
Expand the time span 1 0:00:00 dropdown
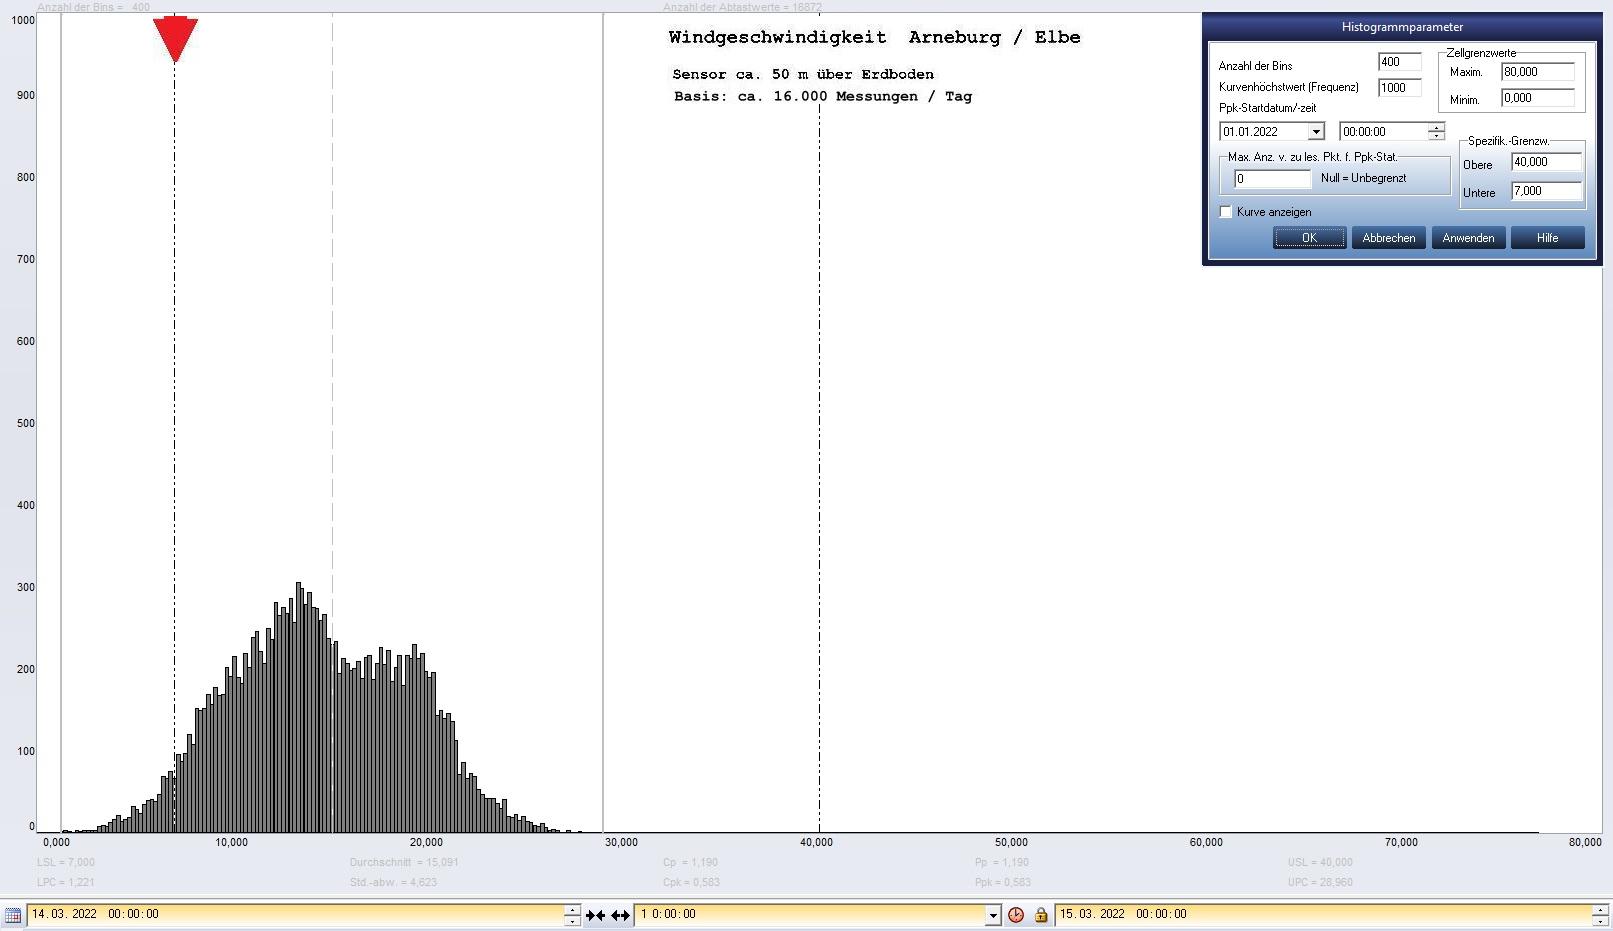[x=992, y=915]
